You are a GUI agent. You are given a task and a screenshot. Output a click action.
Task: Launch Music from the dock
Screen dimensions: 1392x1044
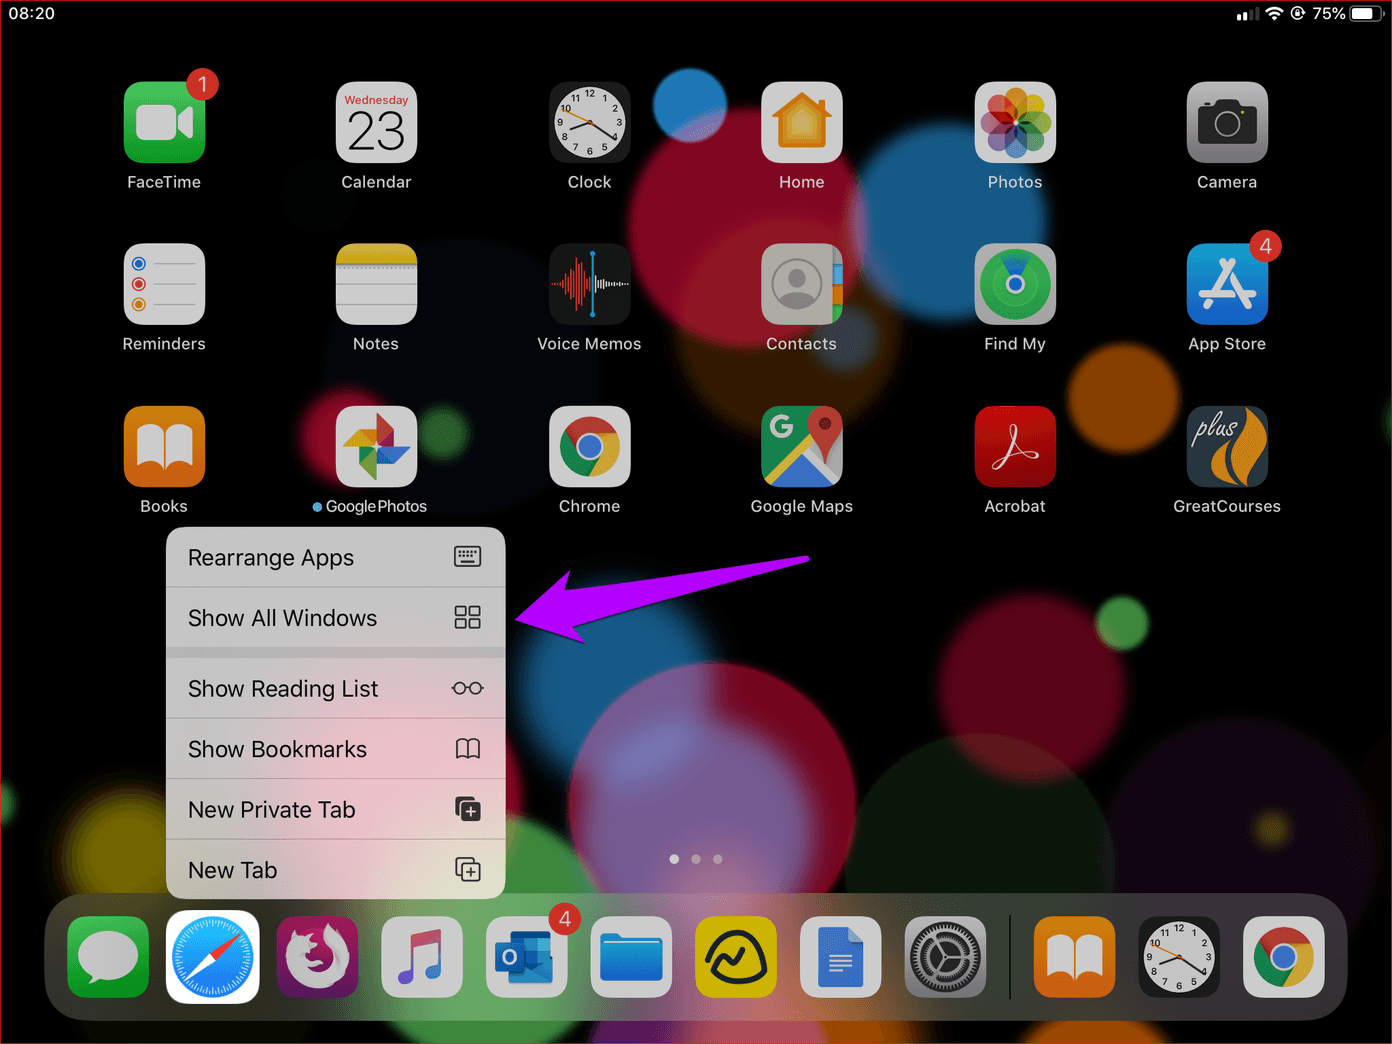[x=422, y=957]
